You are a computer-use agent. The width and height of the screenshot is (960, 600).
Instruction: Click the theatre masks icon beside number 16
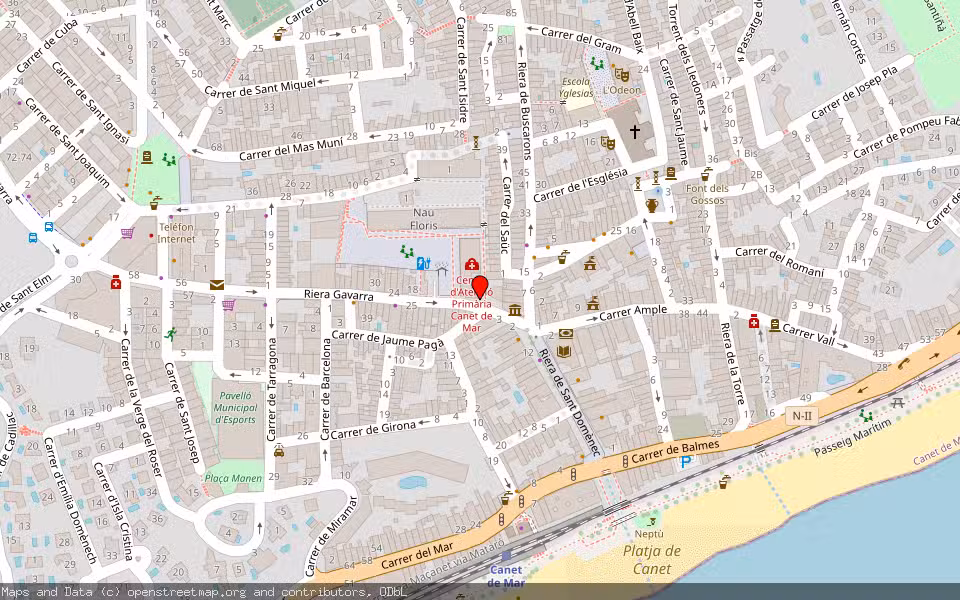point(607,143)
